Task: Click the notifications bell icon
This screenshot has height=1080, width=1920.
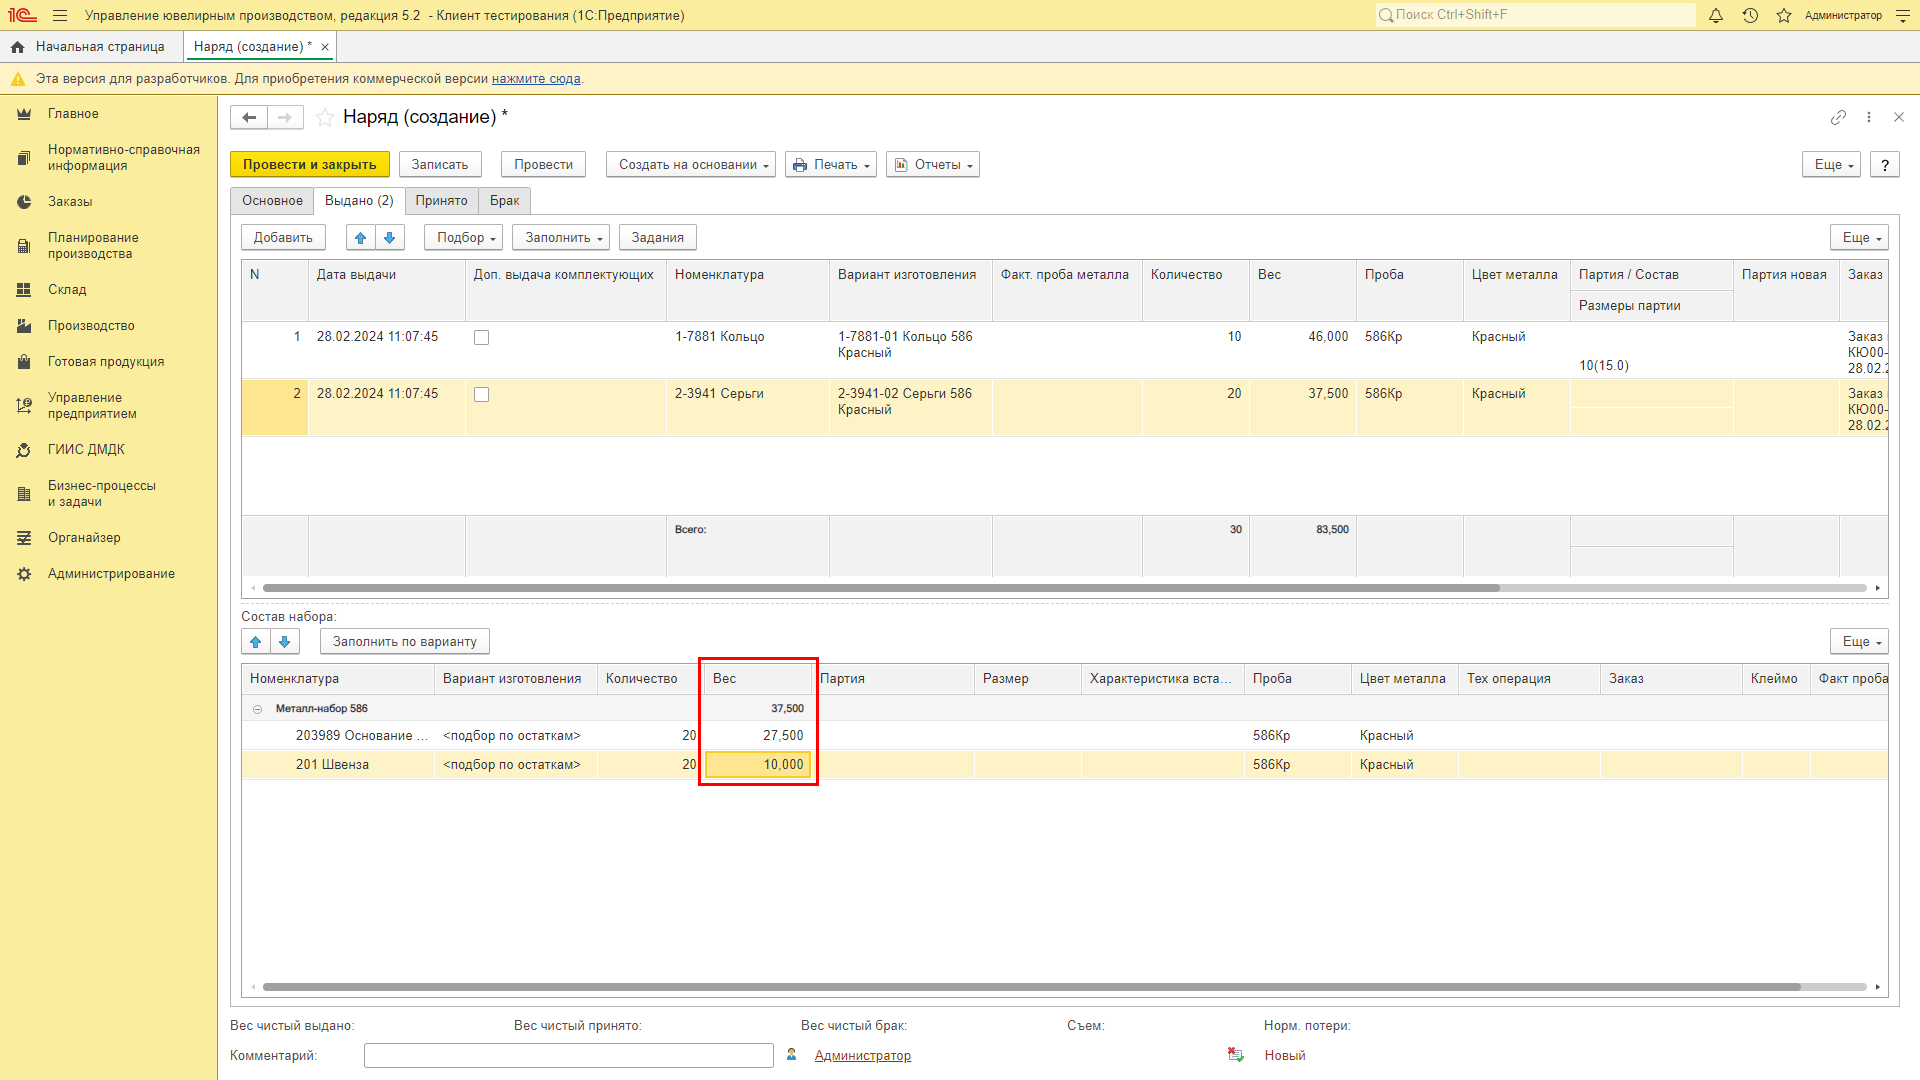Action: pos(1716,15)
